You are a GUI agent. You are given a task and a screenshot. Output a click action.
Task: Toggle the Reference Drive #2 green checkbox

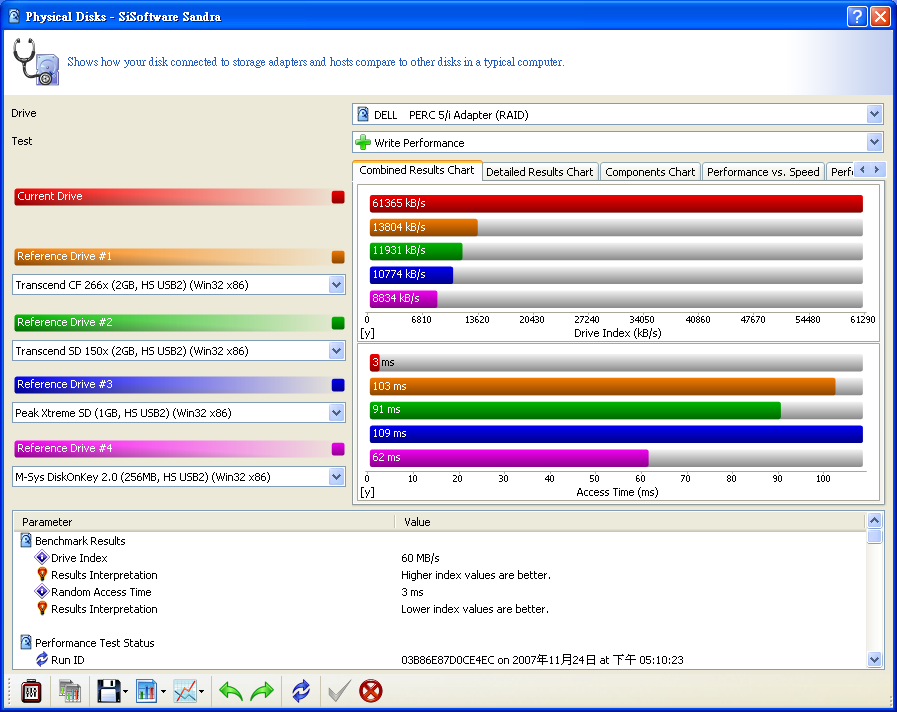(x=338, y=323)
